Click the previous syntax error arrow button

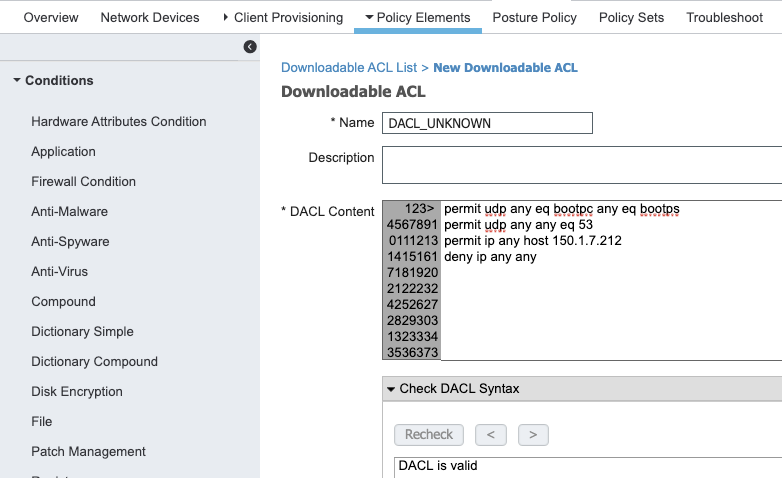(490, 435)
